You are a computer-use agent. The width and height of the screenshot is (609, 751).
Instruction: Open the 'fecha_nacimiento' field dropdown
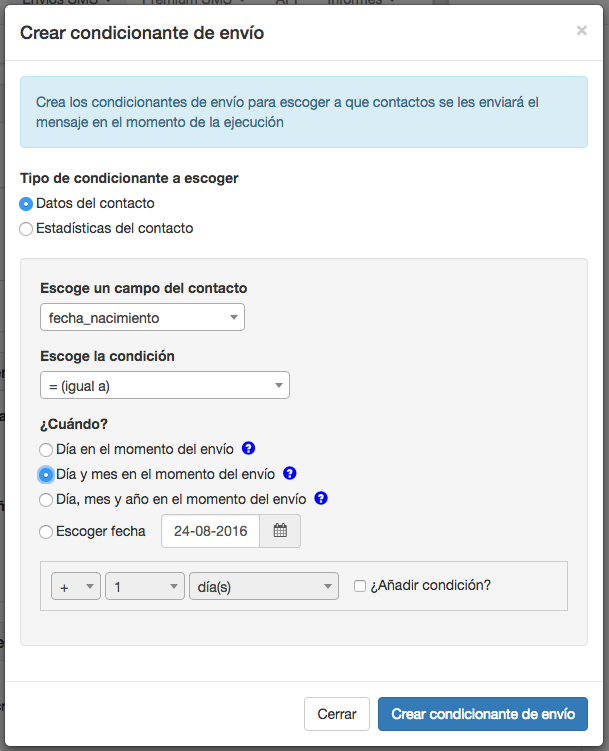pos(143,318)
